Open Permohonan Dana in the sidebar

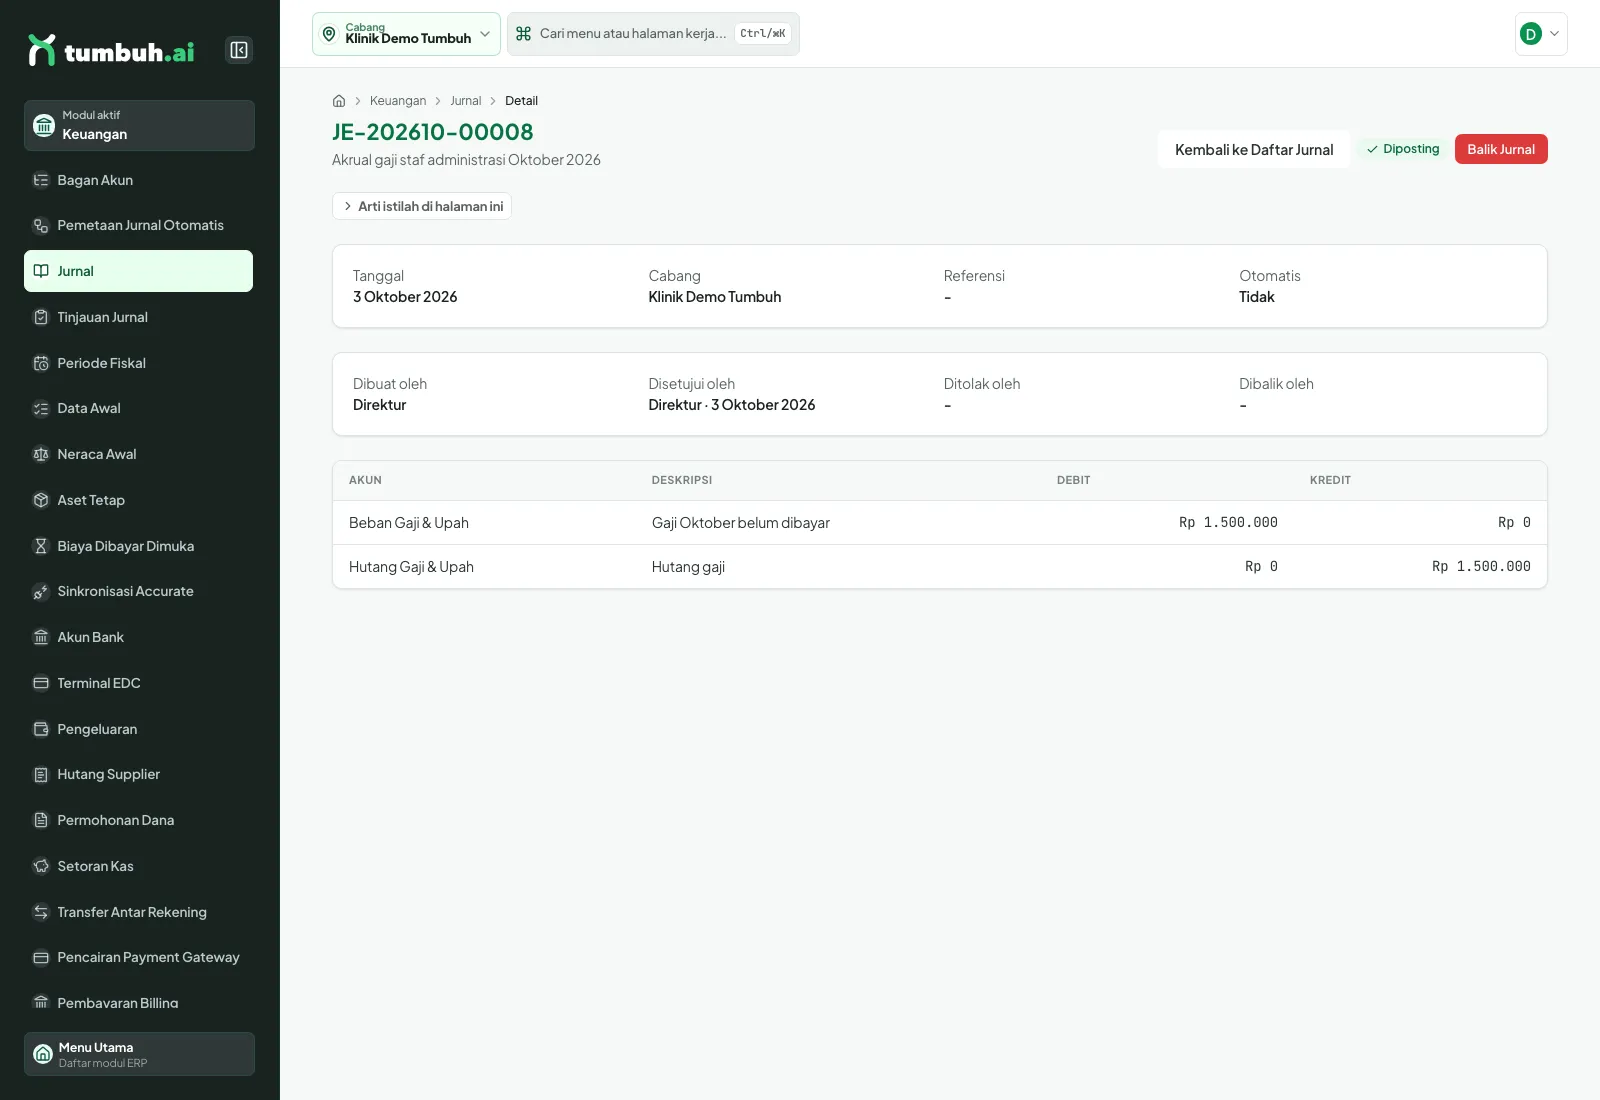[x=138, y=820]
